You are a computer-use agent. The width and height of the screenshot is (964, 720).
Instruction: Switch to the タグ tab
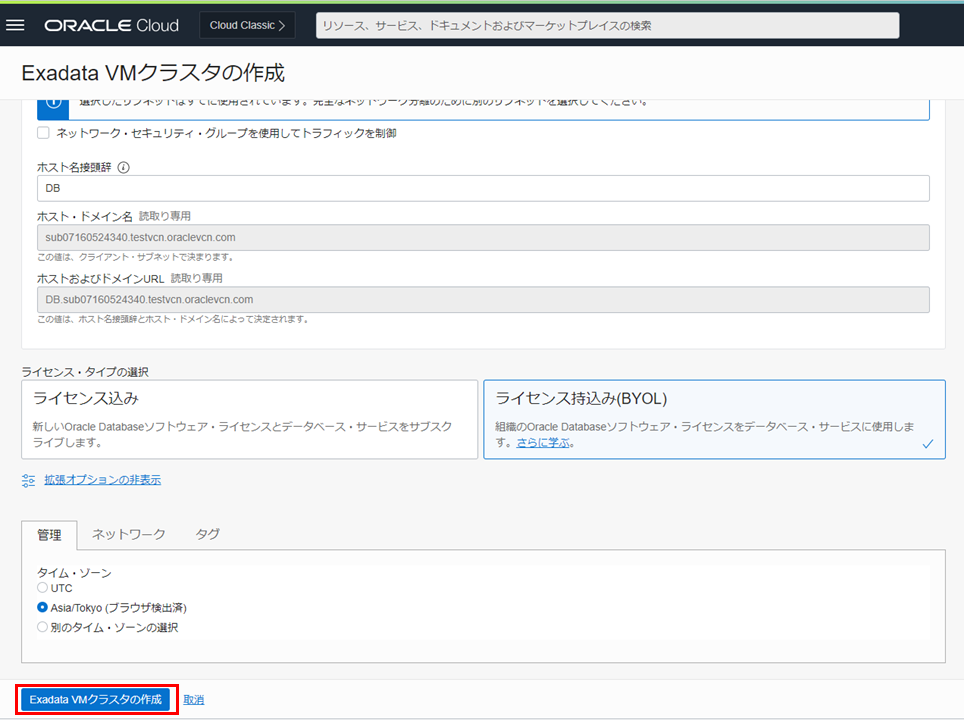point(207,534)
